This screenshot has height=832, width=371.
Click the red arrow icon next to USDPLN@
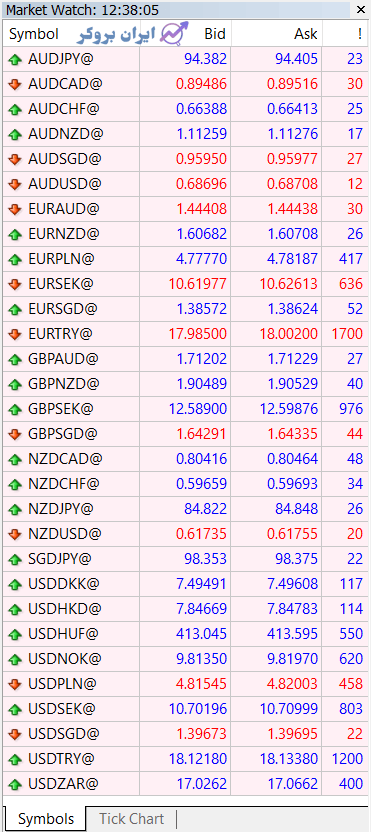coord(14,684)
